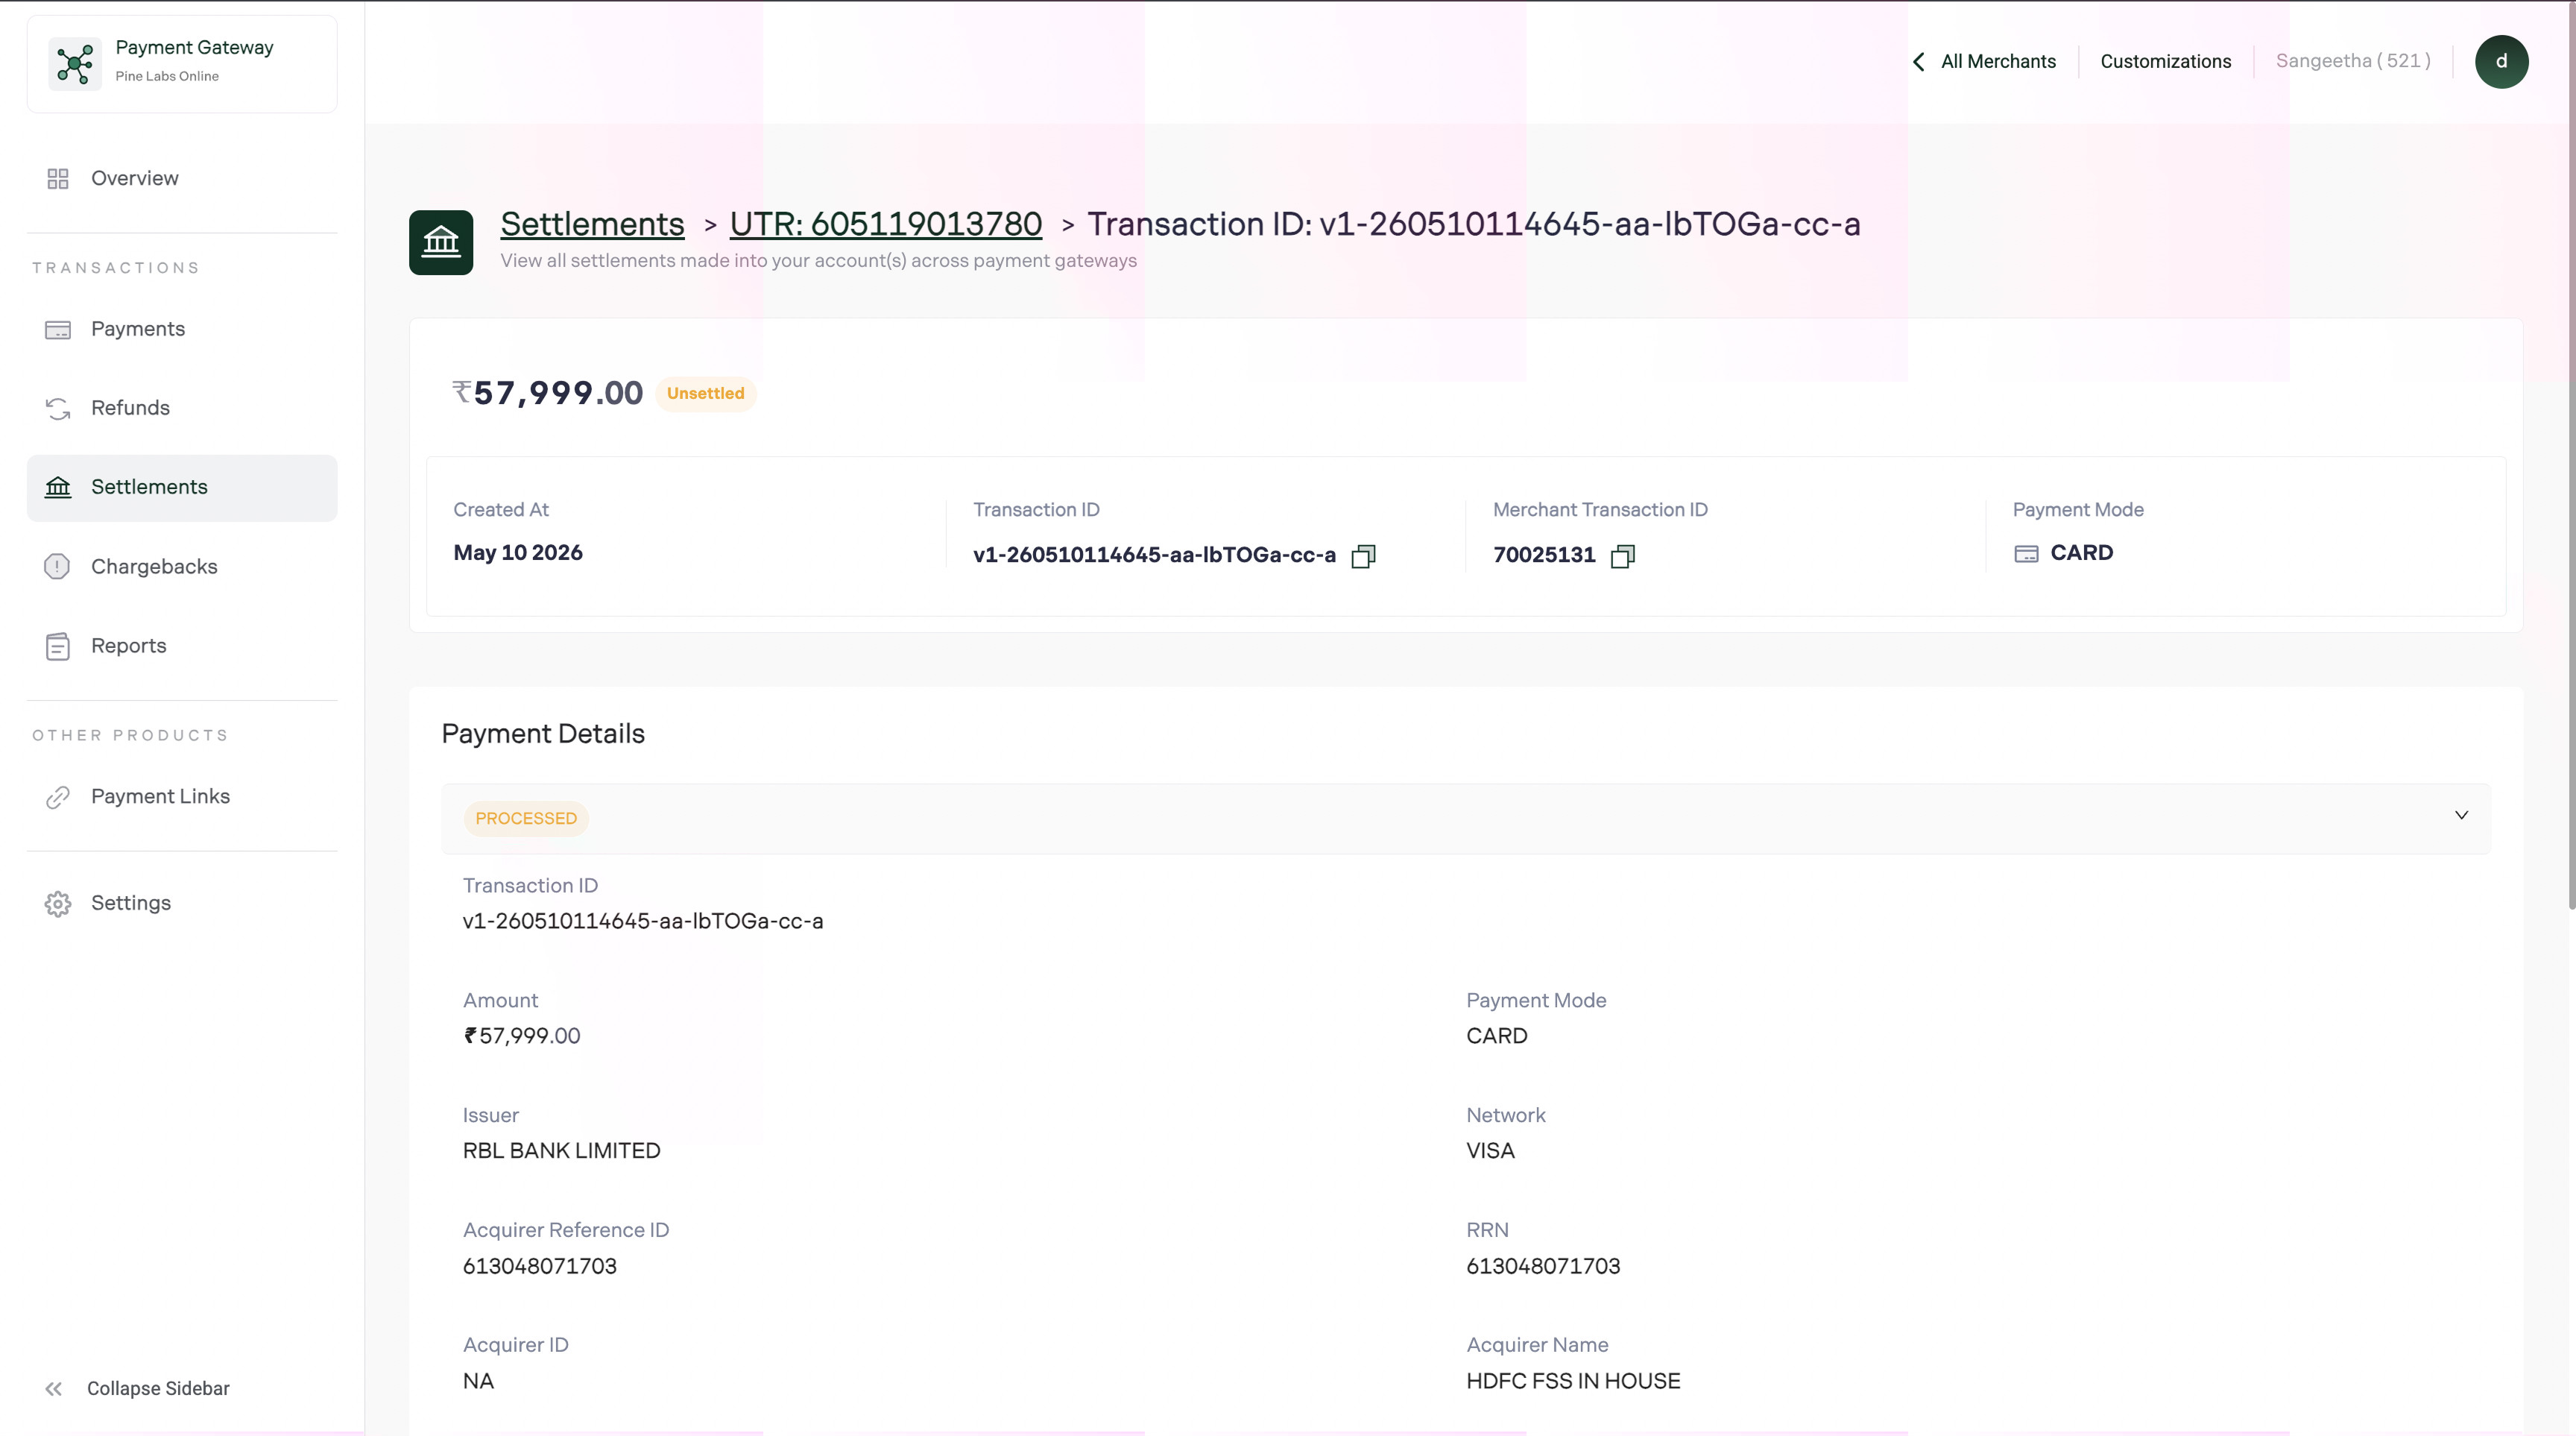The height and width of the screenshot is (1436, 2576).
Task: Open the Reports section
Action: pos(182,646)
